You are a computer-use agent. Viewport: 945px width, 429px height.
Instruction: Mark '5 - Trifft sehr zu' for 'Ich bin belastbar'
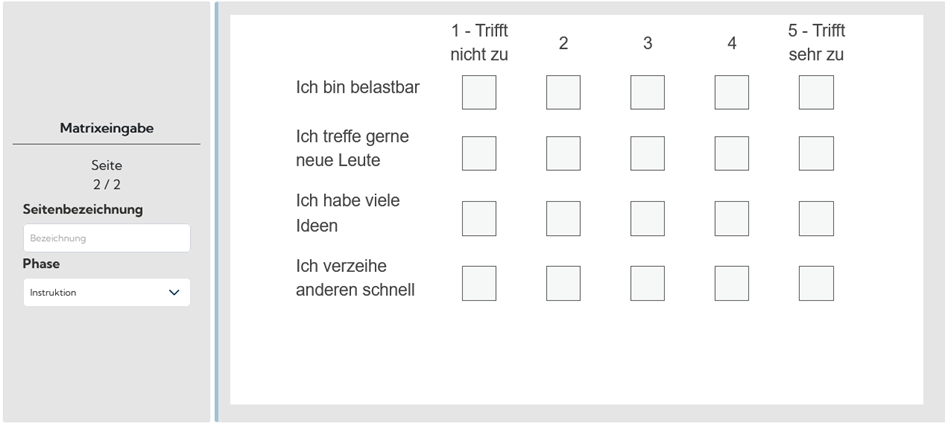coord(816,92)
